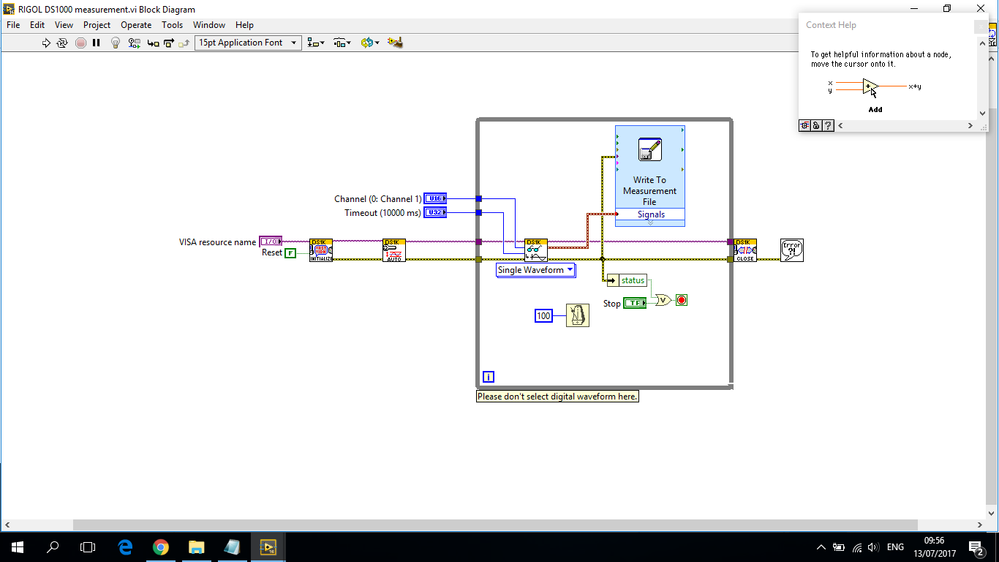Toggle the Lock Context Help button
The width and height of the screenshot is (999, 562).
tap(816, 126)
